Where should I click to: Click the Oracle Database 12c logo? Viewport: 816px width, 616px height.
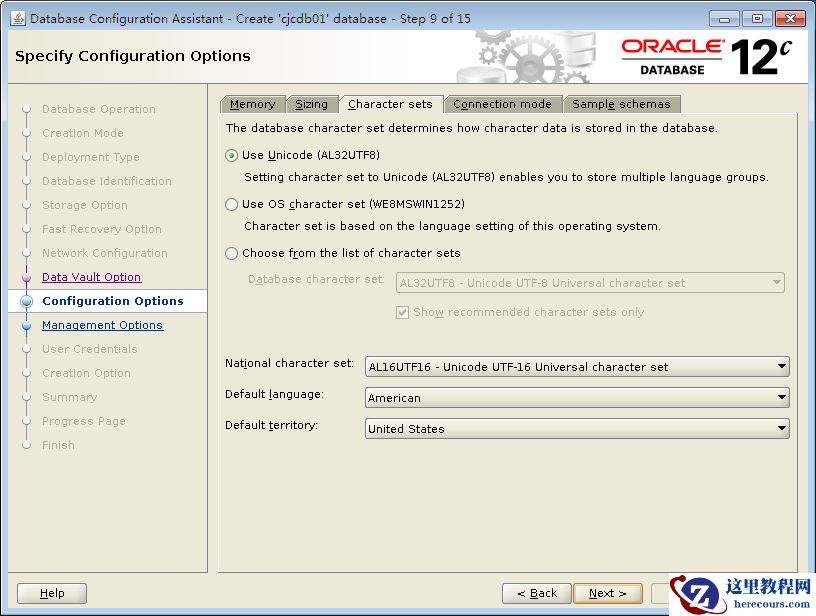tap(706, 57)
